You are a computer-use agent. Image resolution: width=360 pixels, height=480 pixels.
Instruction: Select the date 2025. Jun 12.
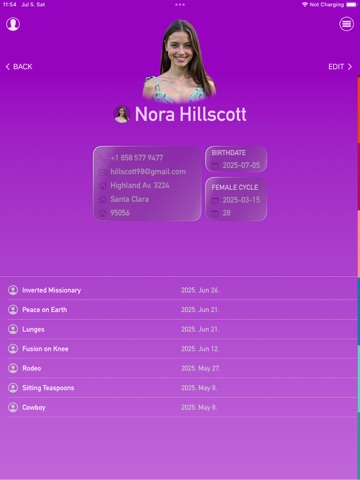pos(200,349)
